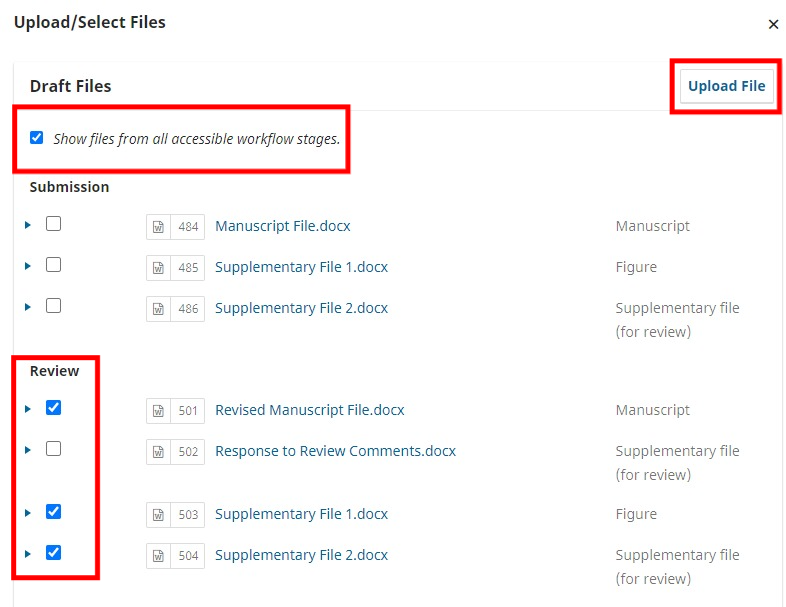Open Response to Review Comments.docx link
The image size is (786, 607).
click(335, 451)
